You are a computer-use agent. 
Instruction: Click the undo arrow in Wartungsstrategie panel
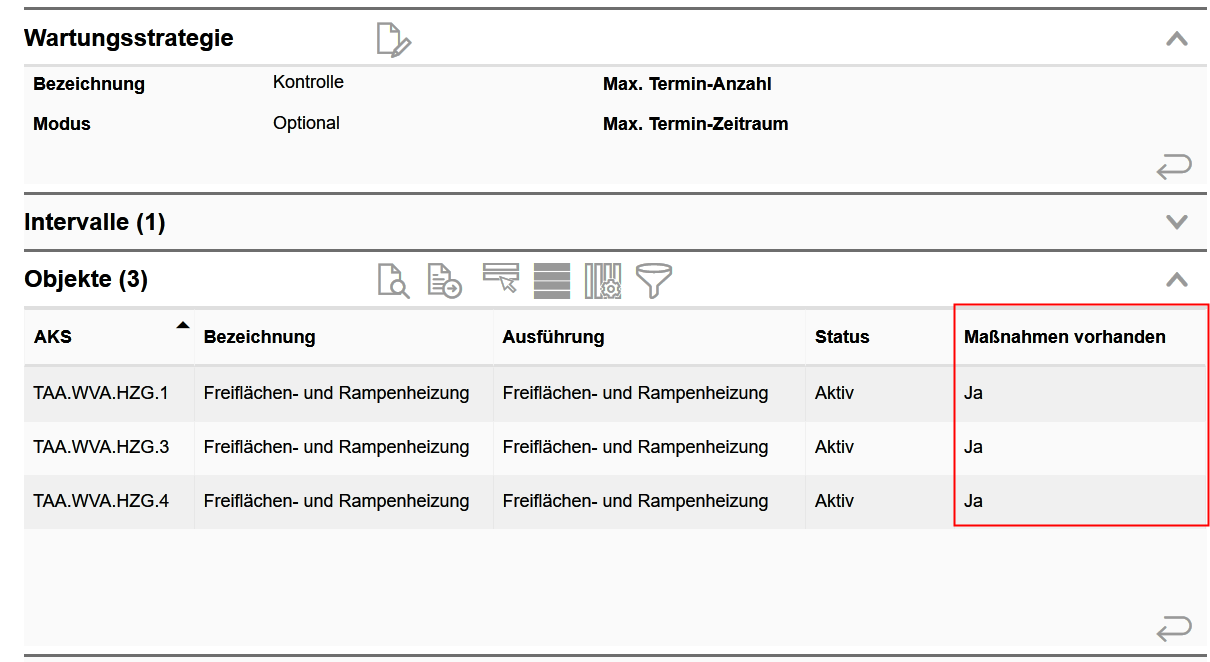(x=1174, y=166)
